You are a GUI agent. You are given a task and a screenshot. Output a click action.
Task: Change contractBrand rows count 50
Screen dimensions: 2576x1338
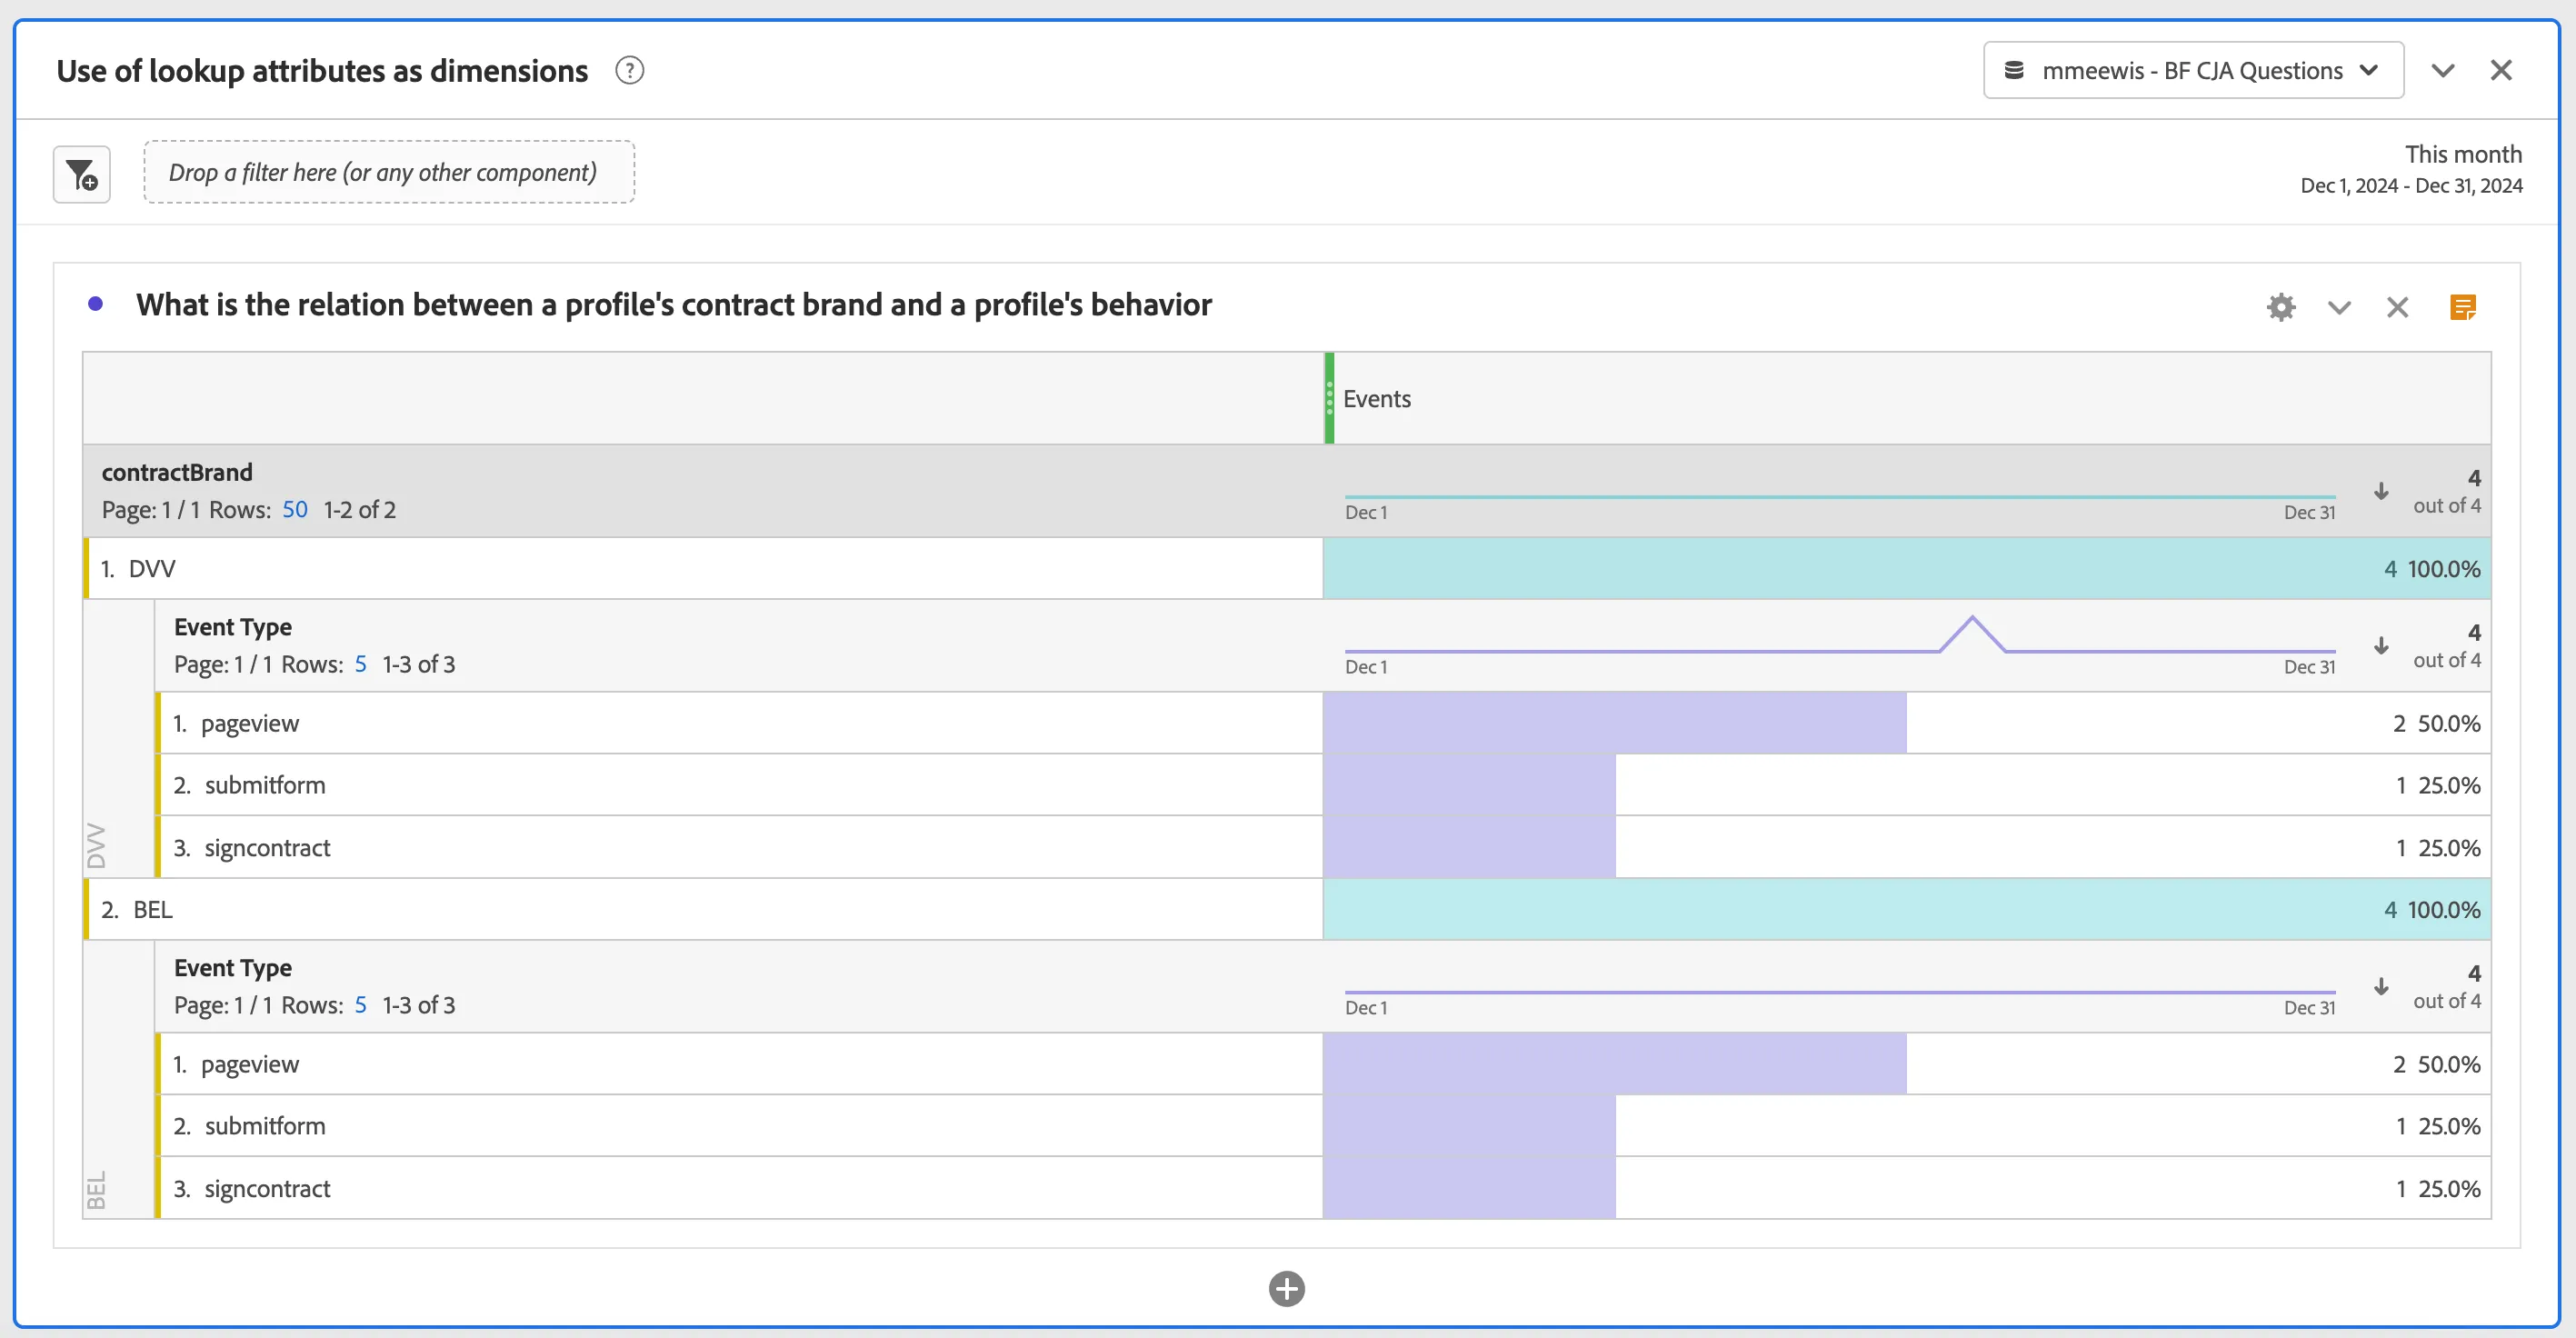[x=295, y=510]
